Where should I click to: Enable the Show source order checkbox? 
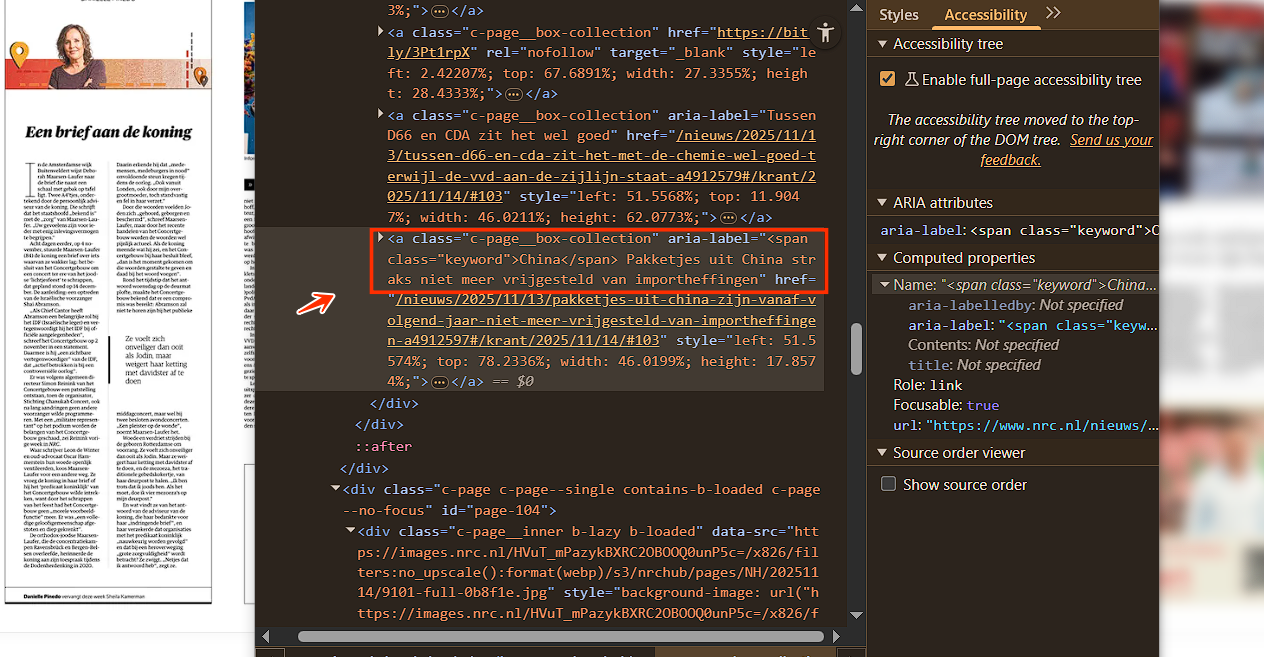[x=888, y=484]
